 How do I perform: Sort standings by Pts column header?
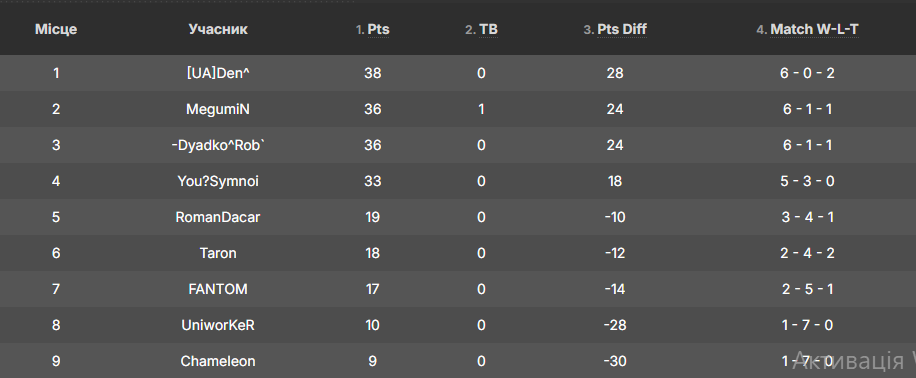[378, 29]
